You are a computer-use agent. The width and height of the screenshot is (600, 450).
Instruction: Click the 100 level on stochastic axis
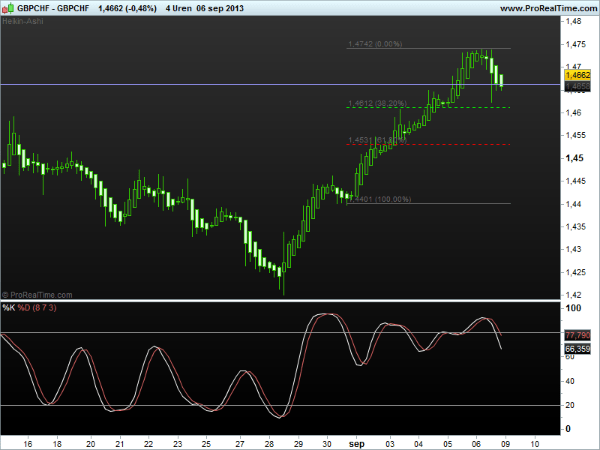(x=573, y=308)
